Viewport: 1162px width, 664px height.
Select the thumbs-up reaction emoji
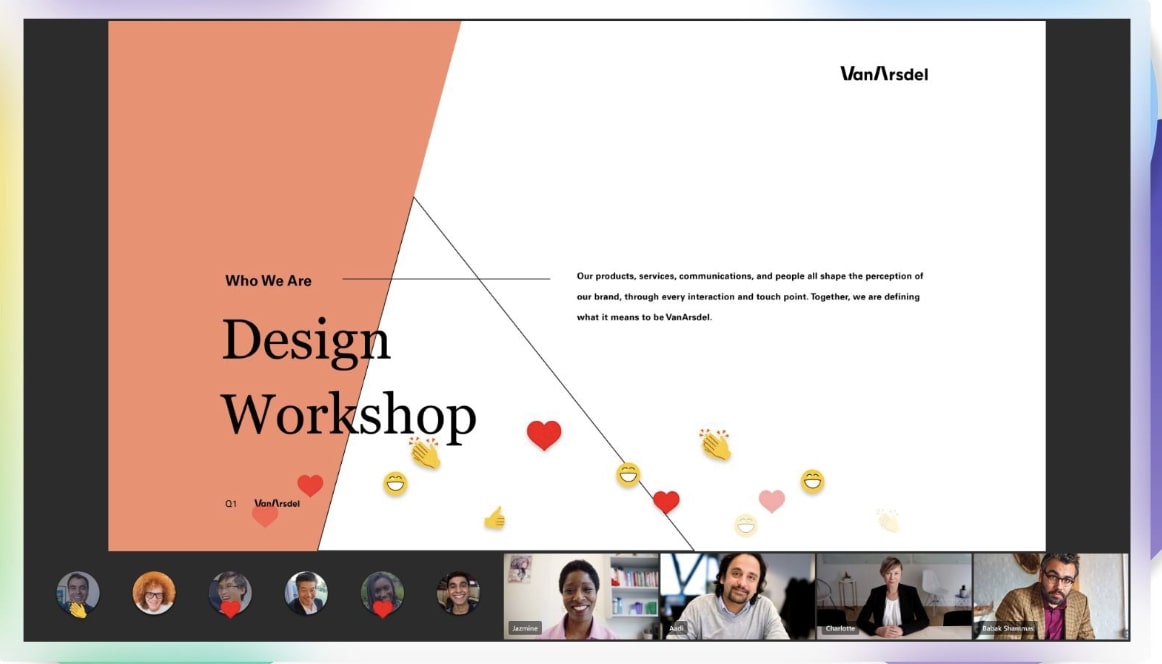click(x=494, y=518)
